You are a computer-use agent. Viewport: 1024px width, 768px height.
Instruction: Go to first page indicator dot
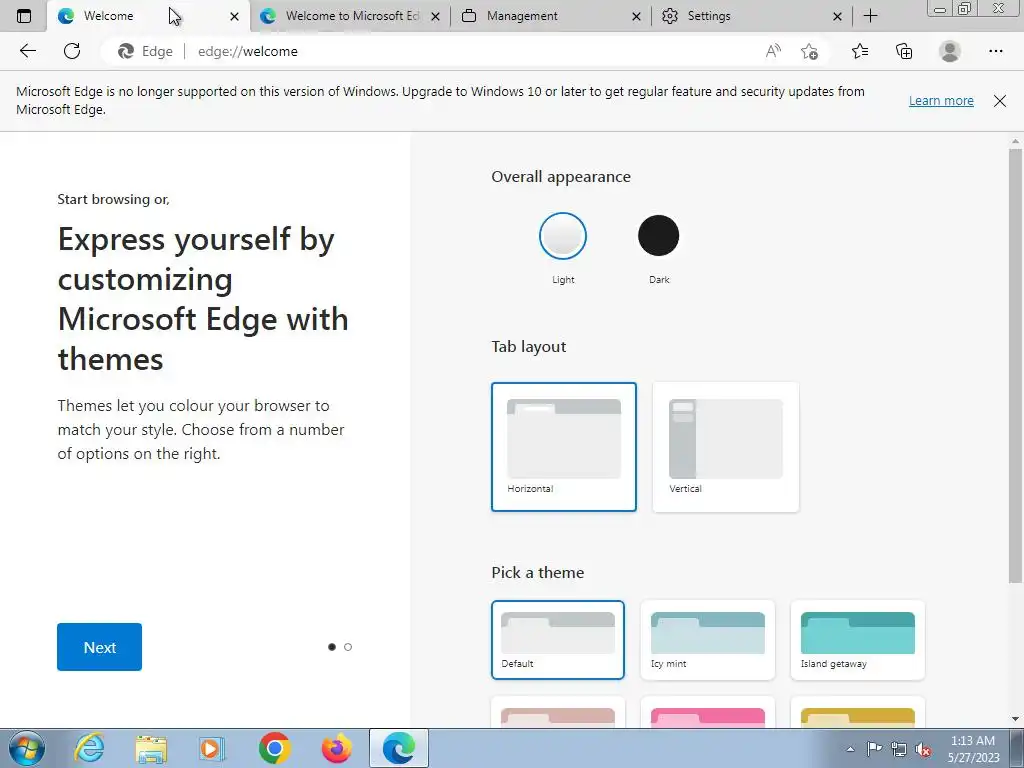[332, 647]
